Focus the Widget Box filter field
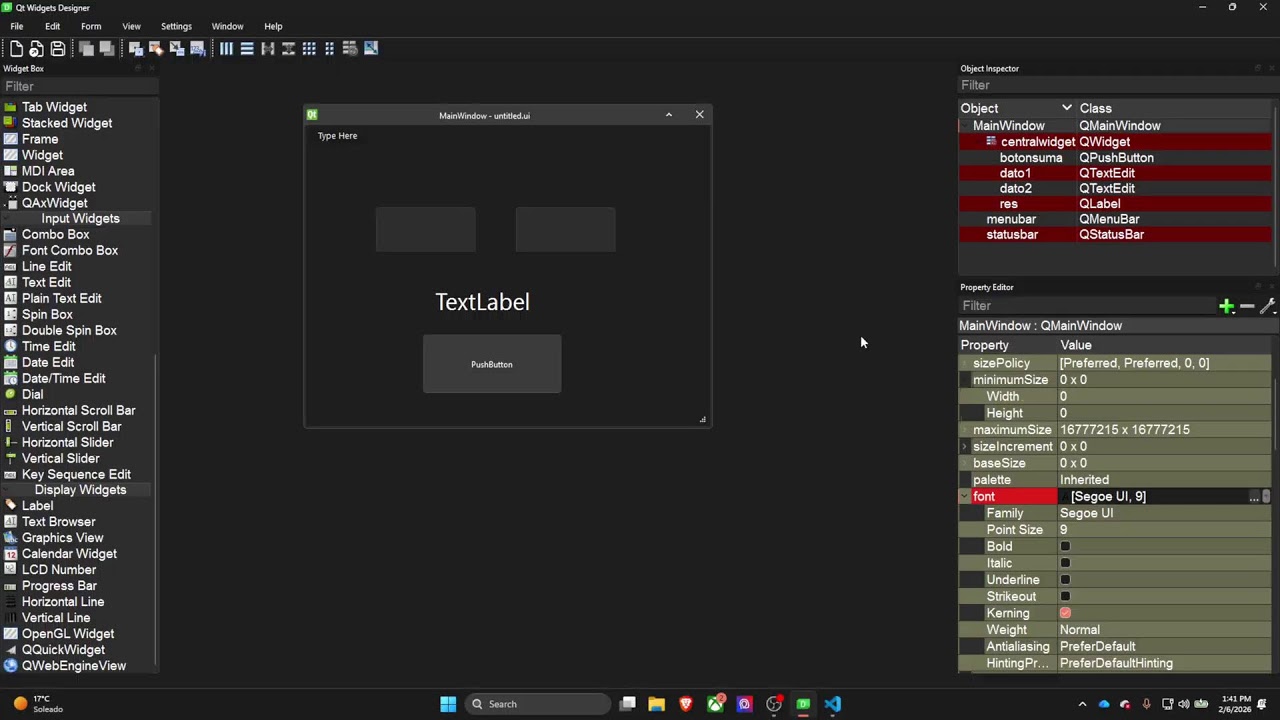The image size is (1280, 720). click(x=80, y=86)
